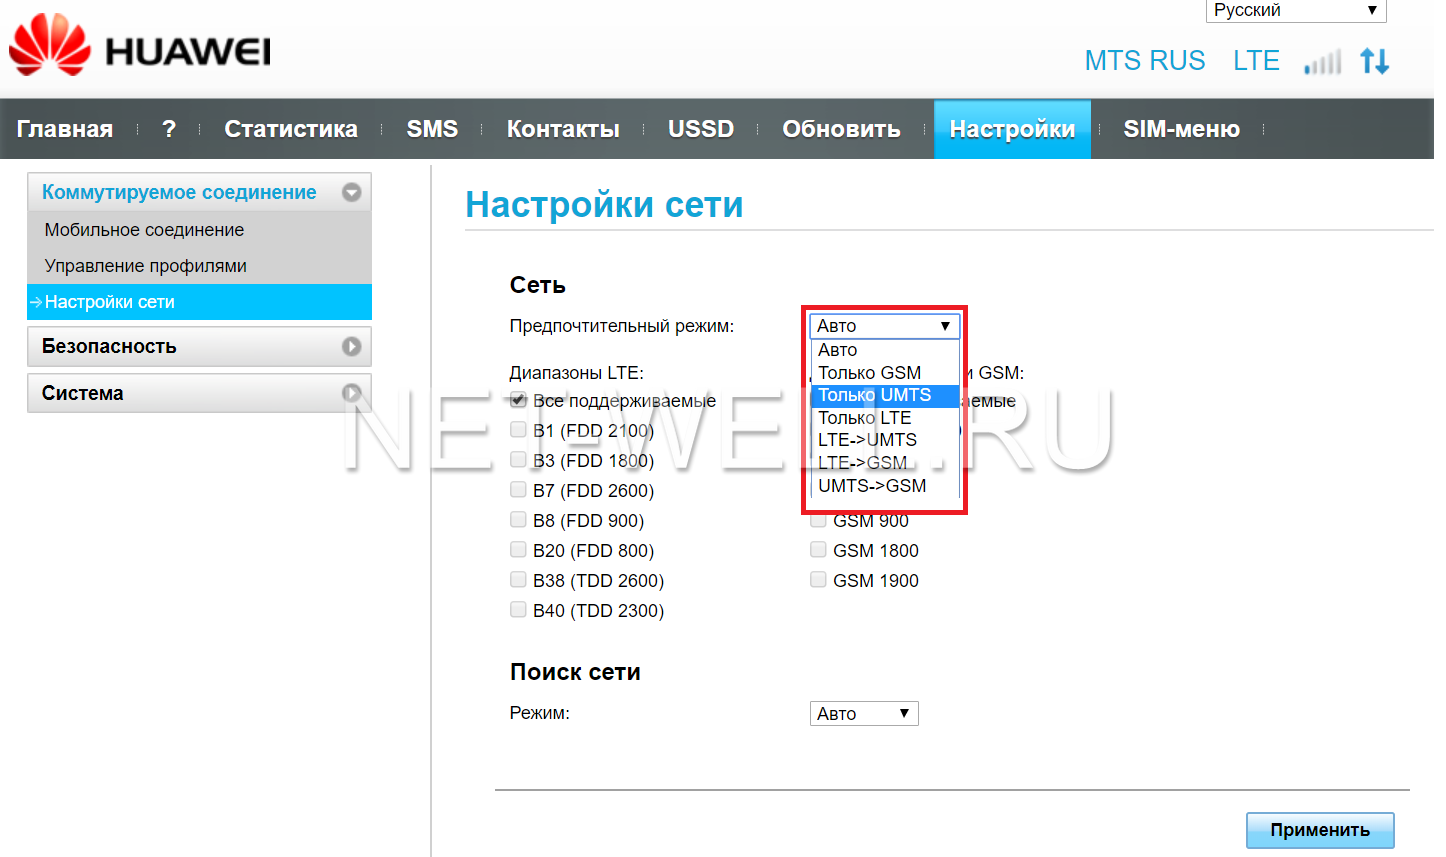Screen dimensions: 1446x857
Task: Enable B20 (FDD 800) band
Action: [518, 550]
